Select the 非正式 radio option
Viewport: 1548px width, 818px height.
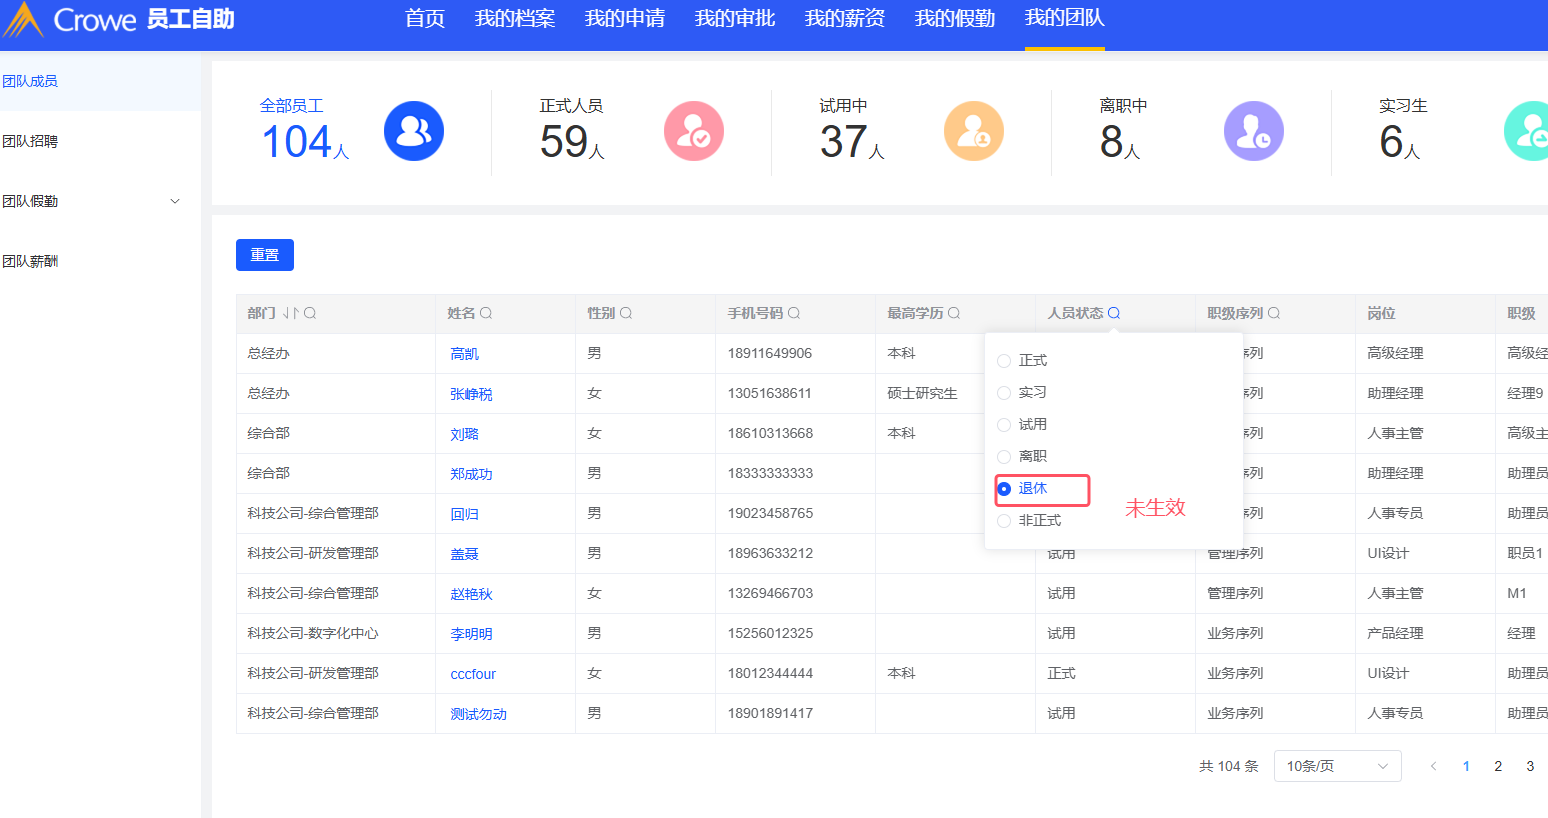click(x=1004, y=521)
